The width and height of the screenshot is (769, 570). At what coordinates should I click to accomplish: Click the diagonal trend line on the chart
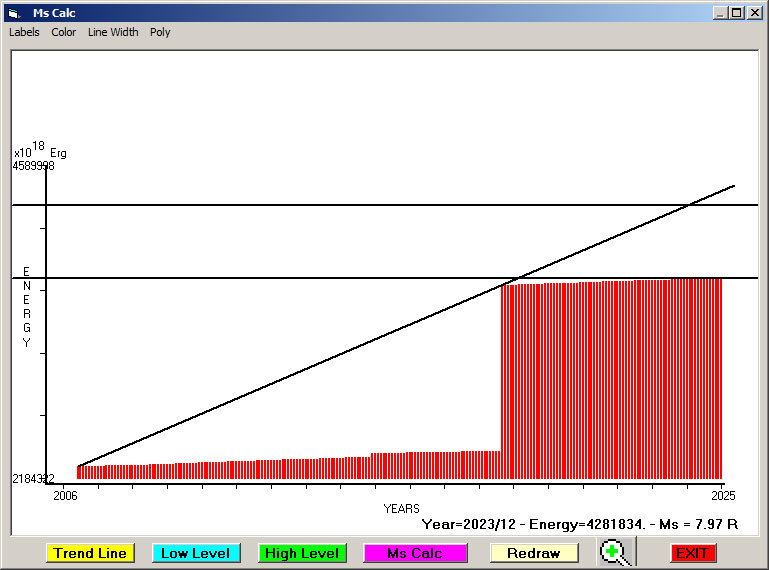coord(300,374)
